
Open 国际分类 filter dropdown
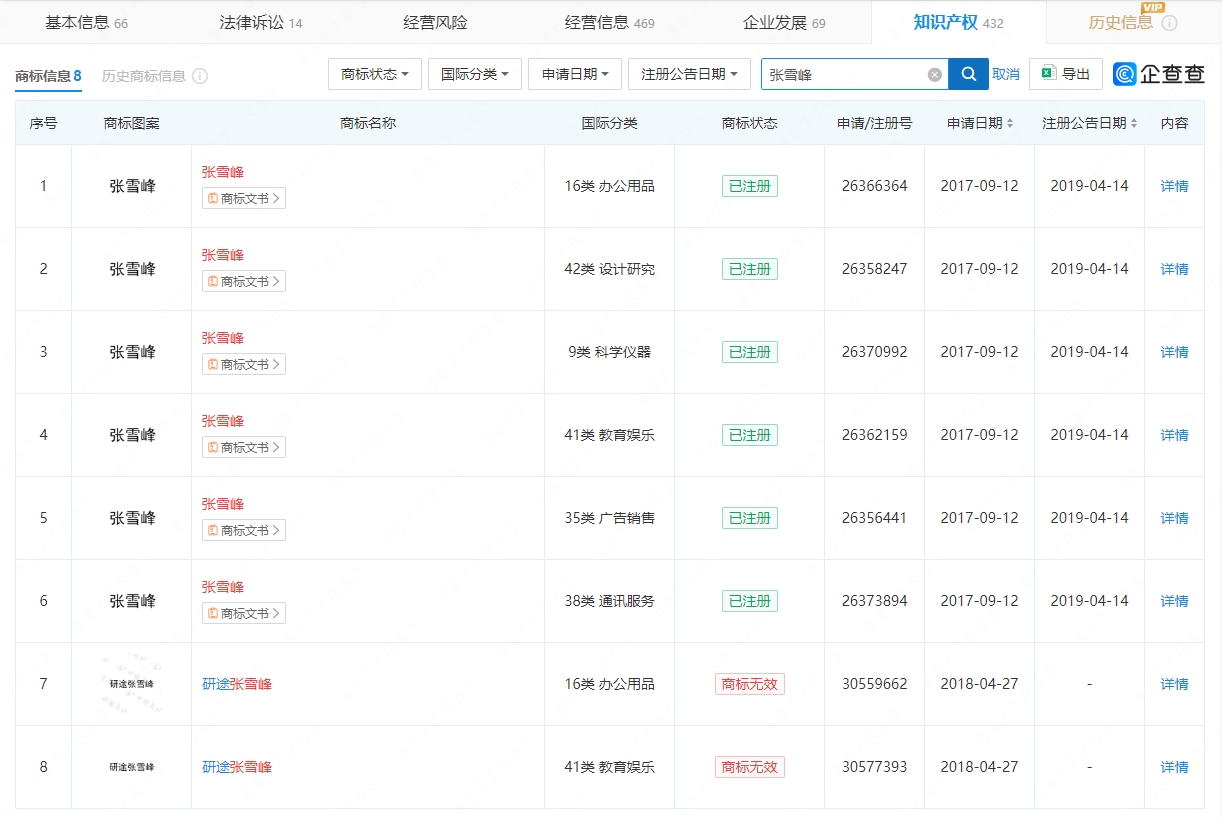point(475,74)
